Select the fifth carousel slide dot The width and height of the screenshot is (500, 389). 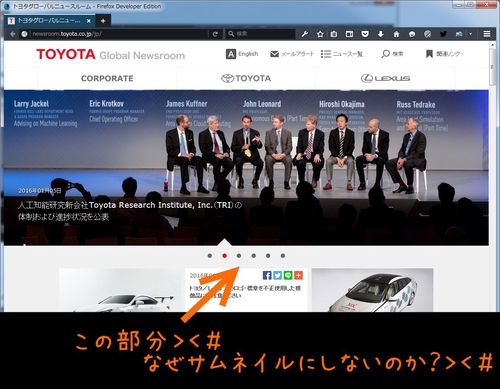tap(268, 256)
